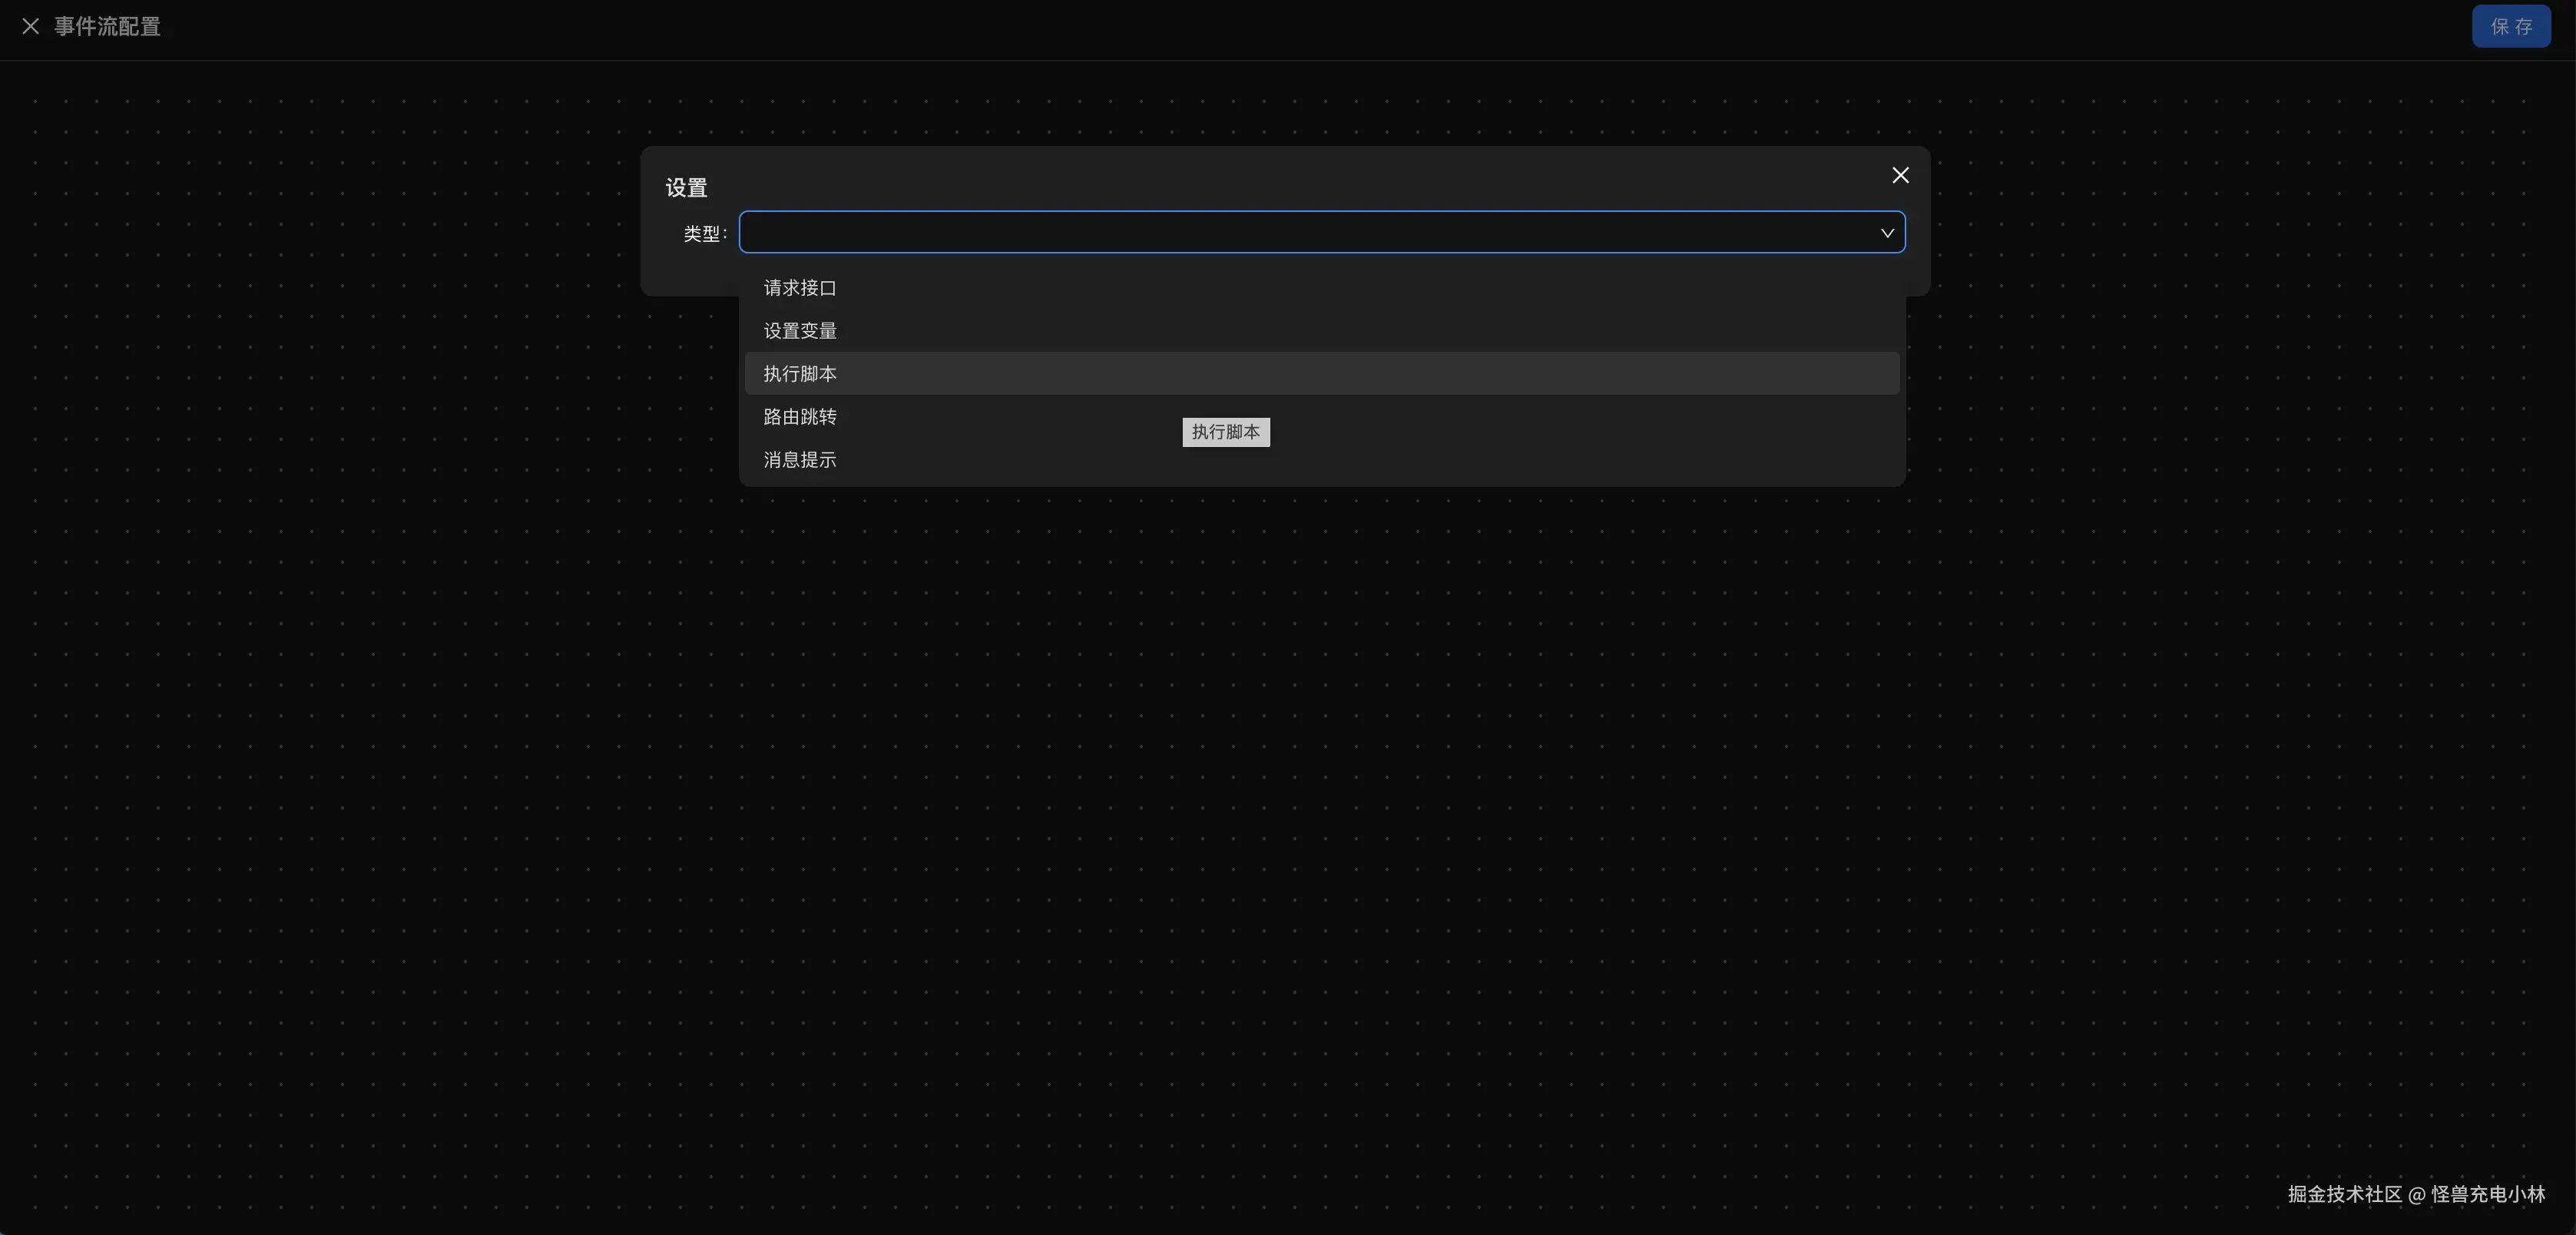Select 路由跳转 in the dropdown list
Screen dimensions: 2576x1235
pyautogui.click(x=800, y=417)
